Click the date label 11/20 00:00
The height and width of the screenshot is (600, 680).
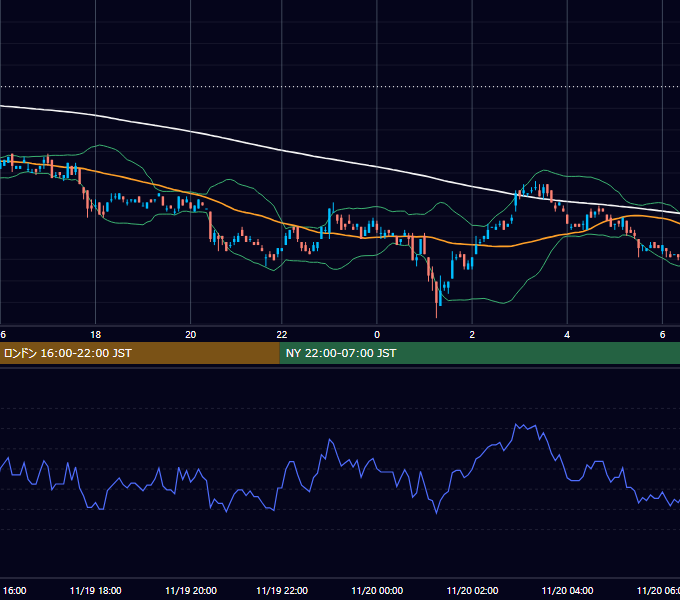[377, 590]
